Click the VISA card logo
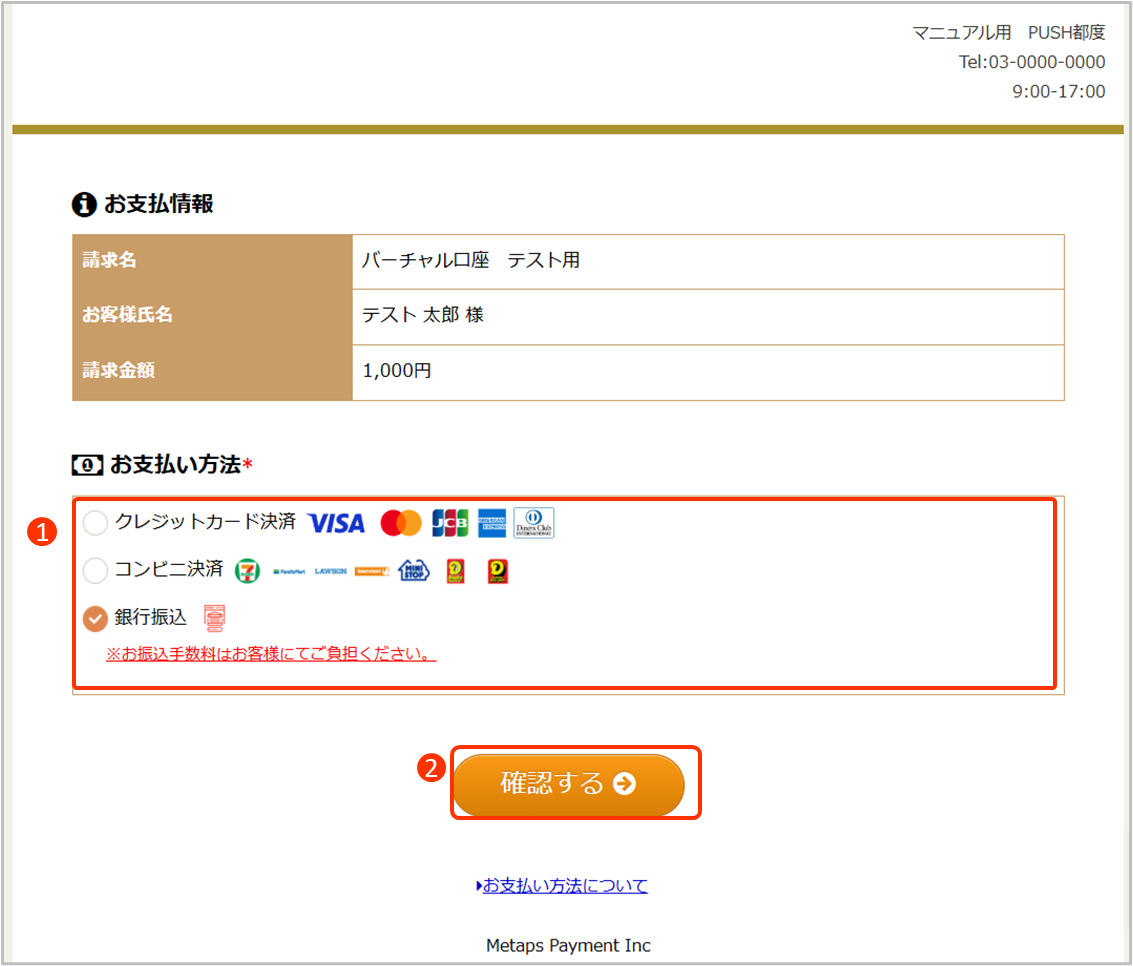The height and width of the screenshot is (966, 1133). point(336,523)
